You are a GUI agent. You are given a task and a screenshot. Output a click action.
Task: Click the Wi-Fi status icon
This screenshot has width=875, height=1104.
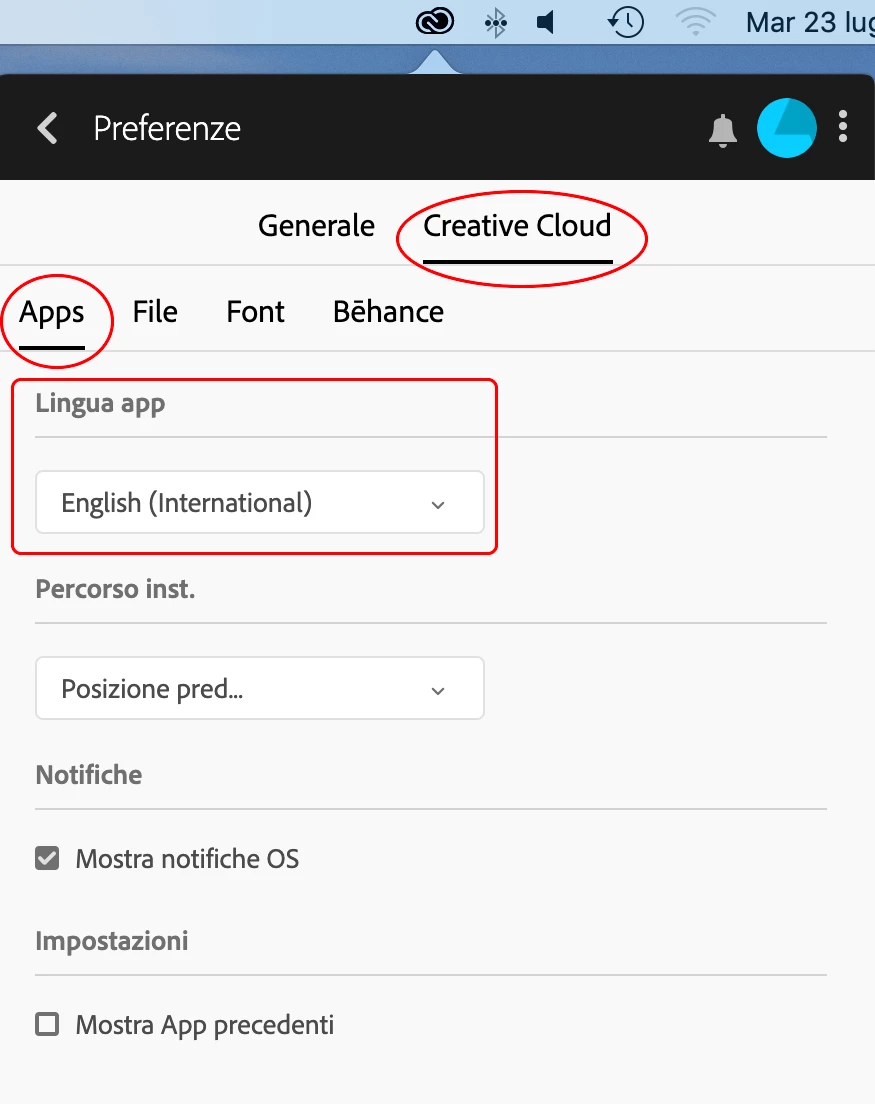click(x=695, y=23)
